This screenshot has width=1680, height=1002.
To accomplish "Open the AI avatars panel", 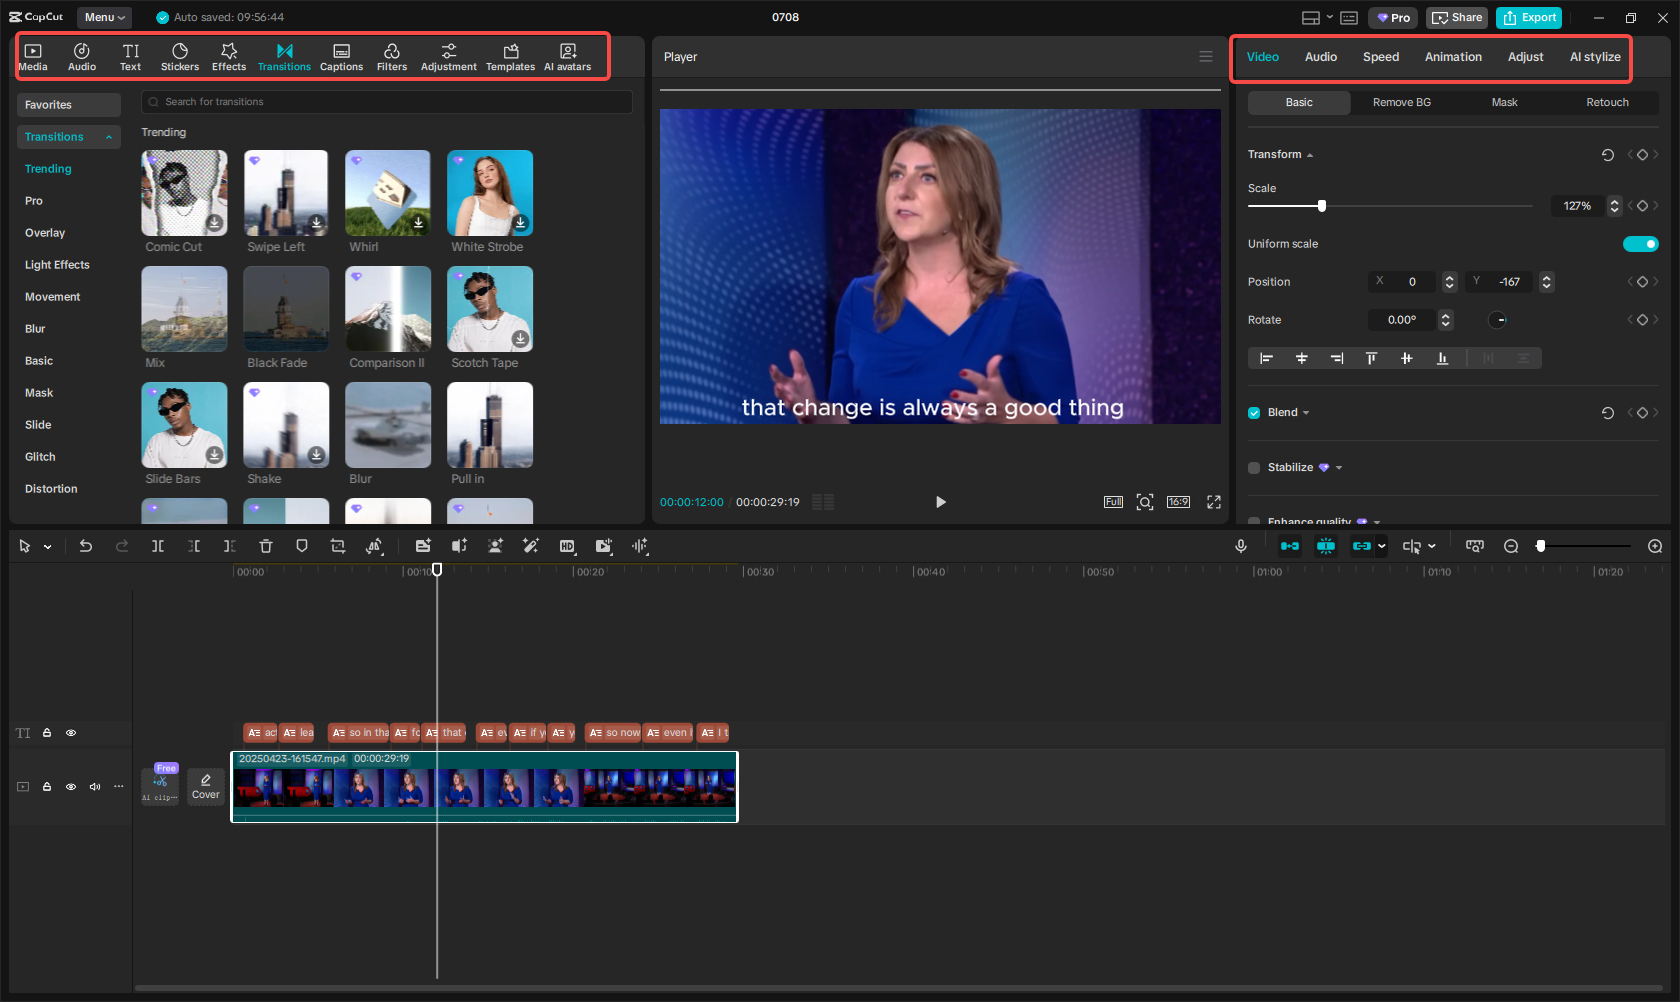I will click(x=568, y=57).
